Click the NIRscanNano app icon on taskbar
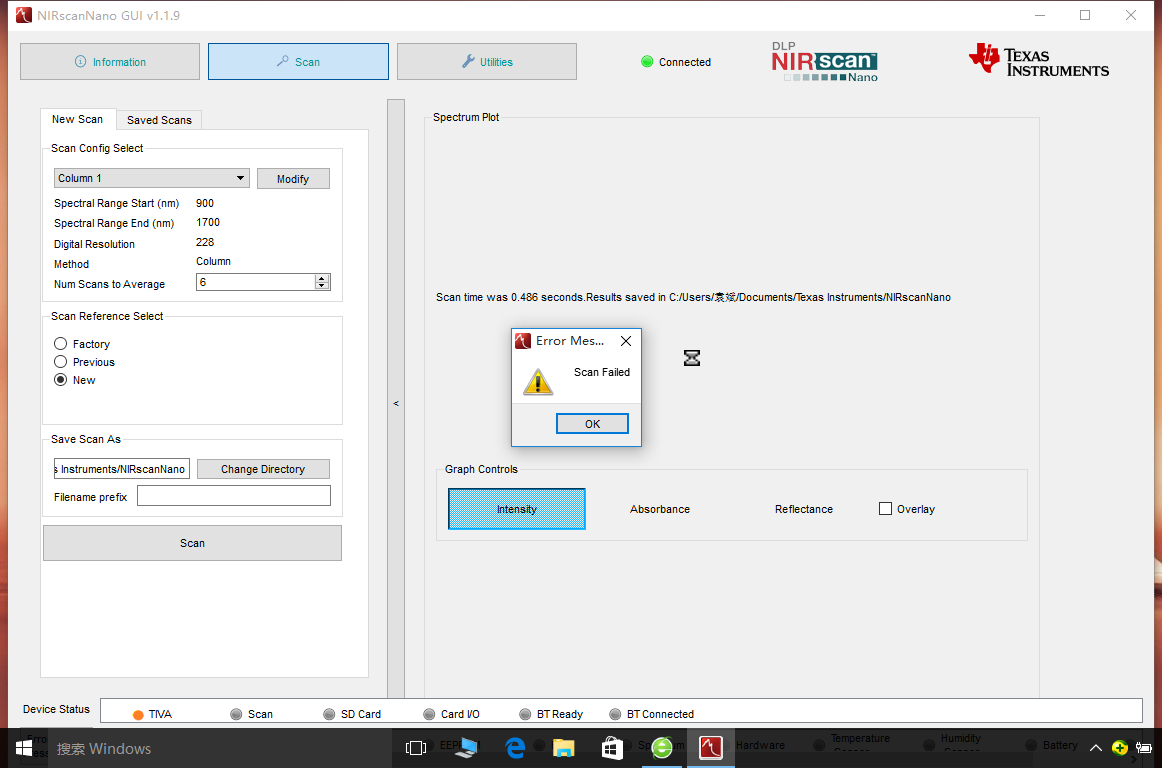 pos(710,748)
